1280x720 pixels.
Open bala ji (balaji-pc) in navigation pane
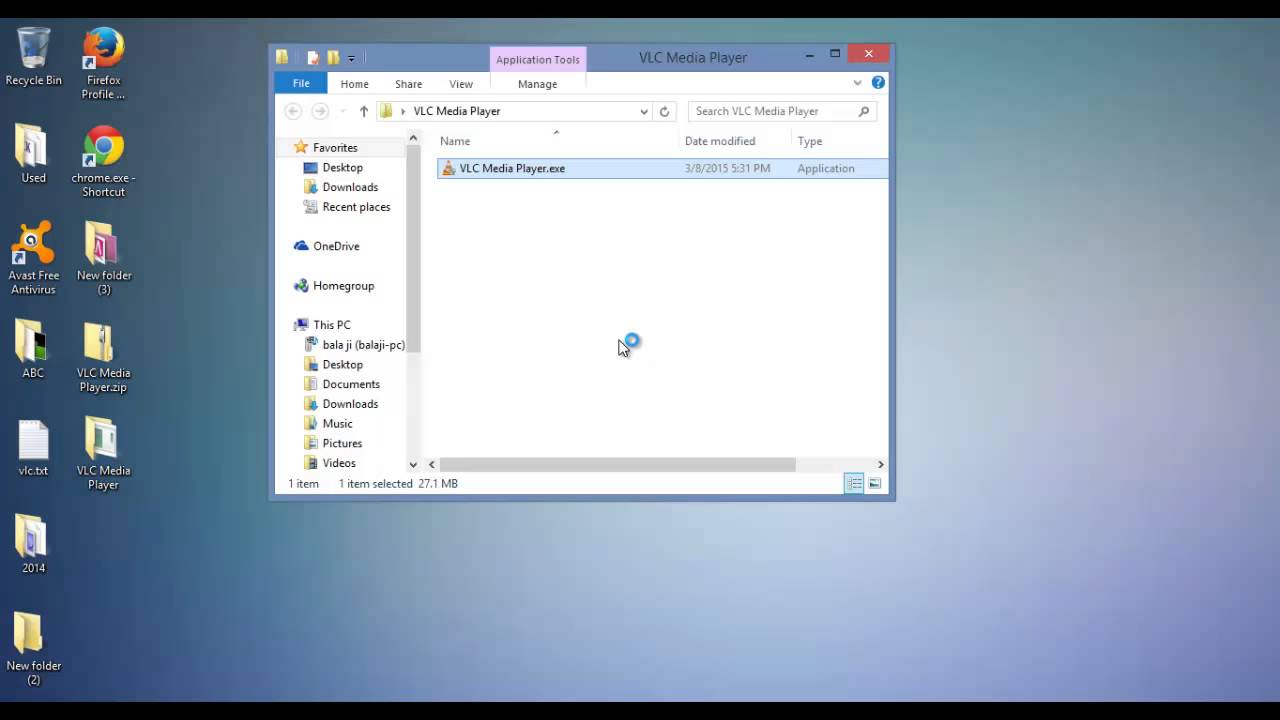click(x=363, y=344)
